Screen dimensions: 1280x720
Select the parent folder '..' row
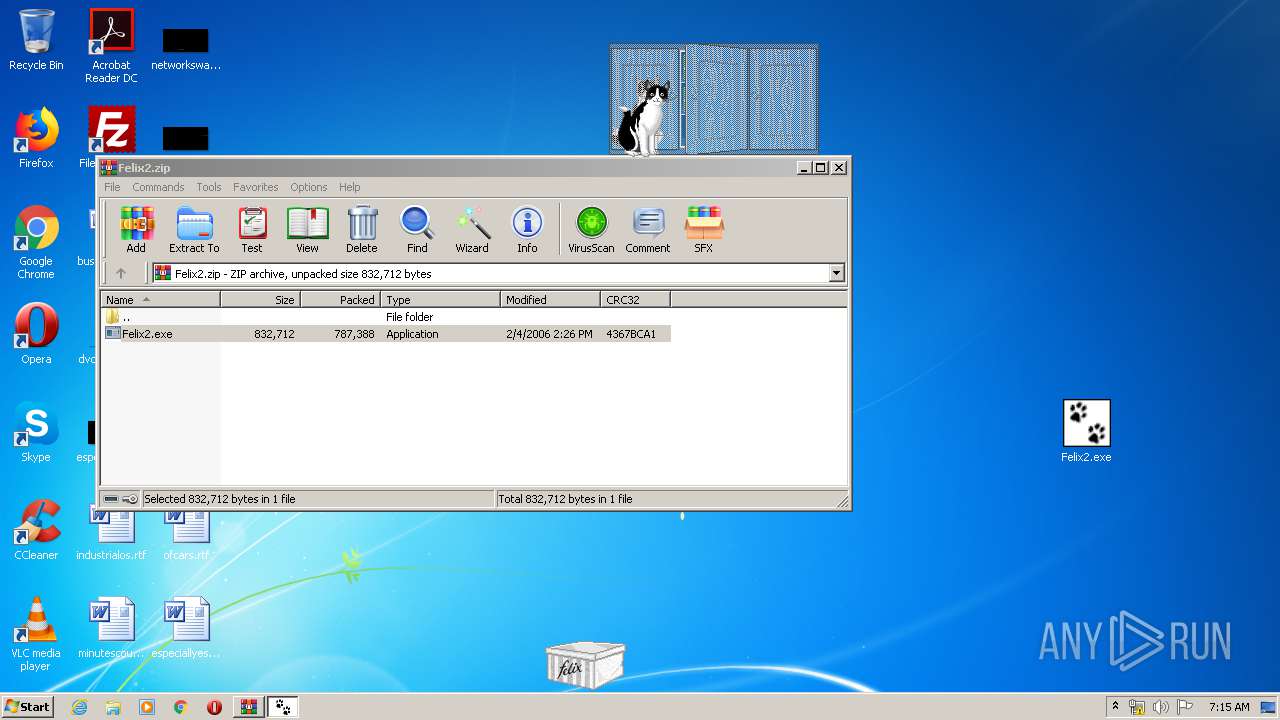pyautogui.click(x=386, y=317)
